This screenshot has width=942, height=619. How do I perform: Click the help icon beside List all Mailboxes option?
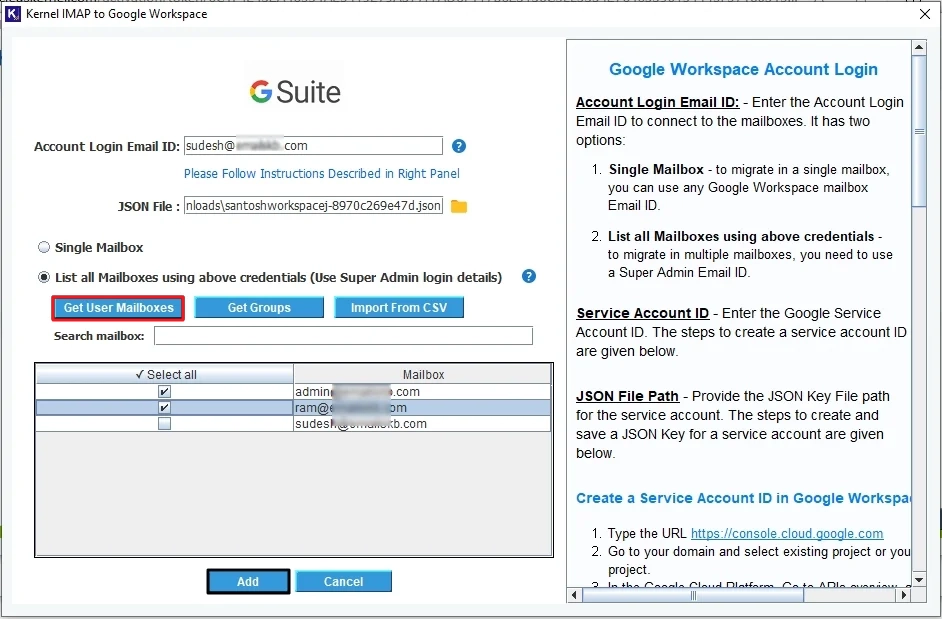[528, 276]
